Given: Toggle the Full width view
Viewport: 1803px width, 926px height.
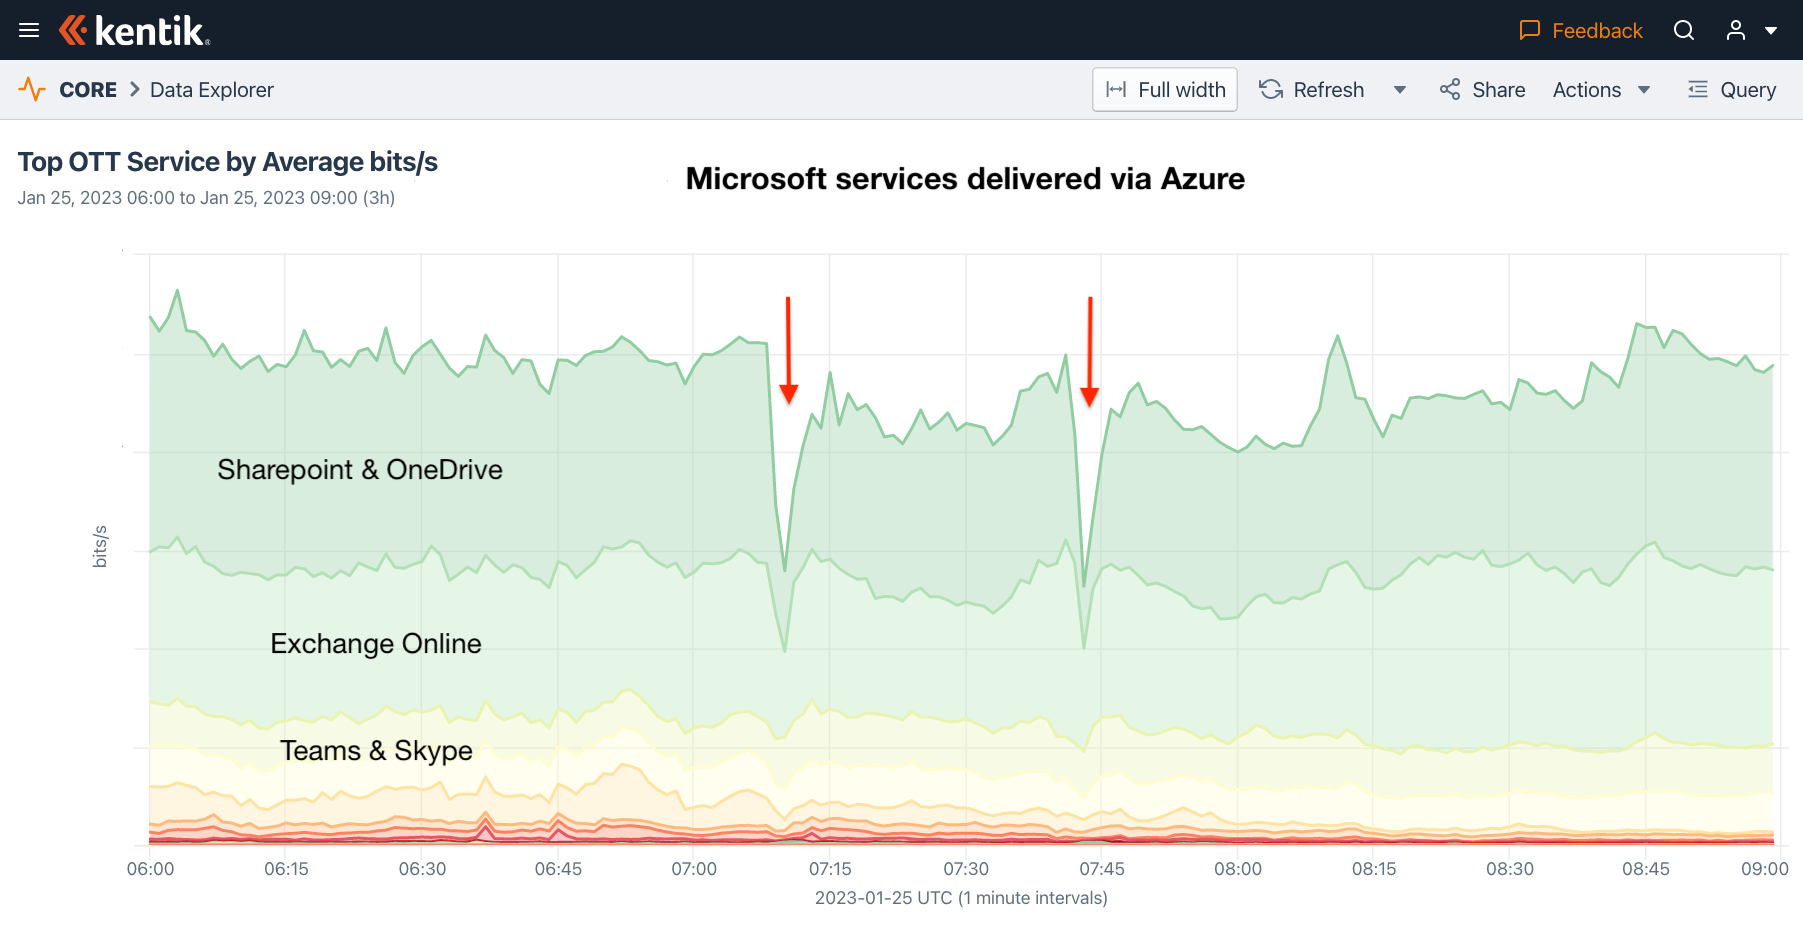Looking at the screenshot, I should pos(1165,90).
